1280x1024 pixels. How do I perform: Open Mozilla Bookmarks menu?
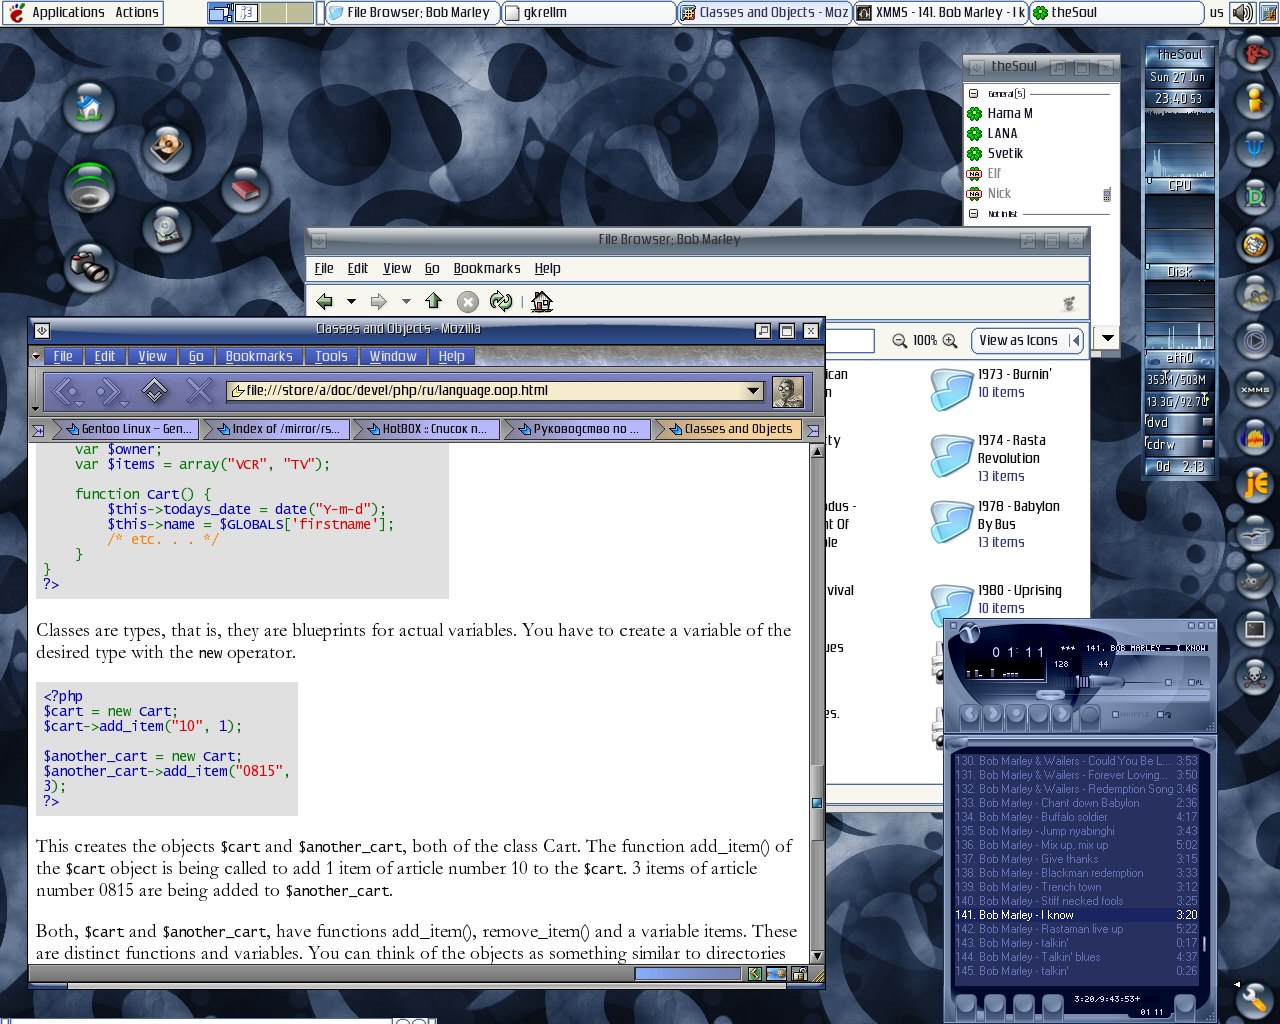[x=259, y=356]
